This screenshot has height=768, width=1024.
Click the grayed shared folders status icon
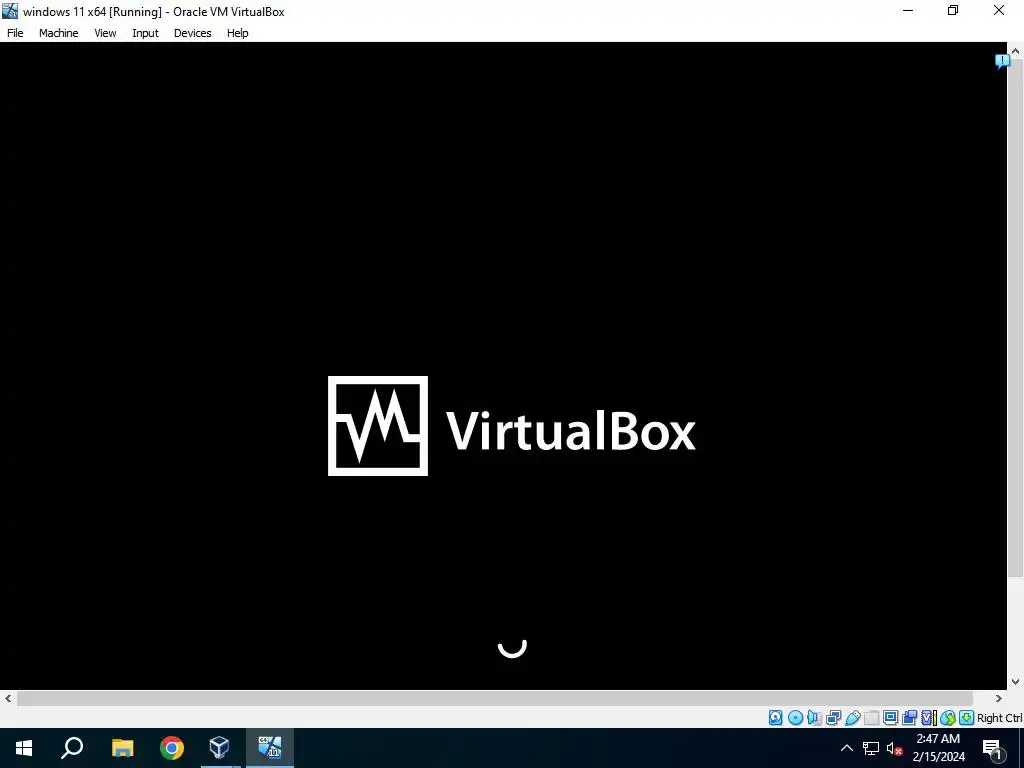tap(871, 718)
